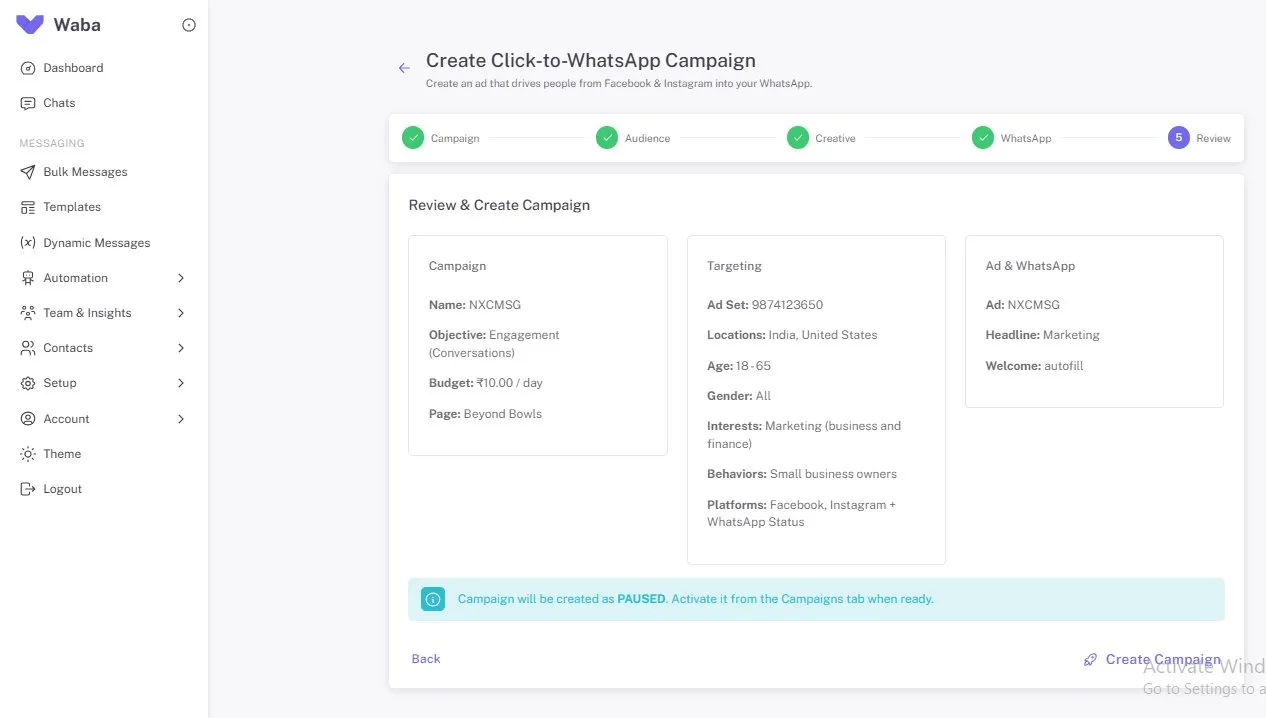The height and width of the screenshot is (718, 1266).
Task: Click the Create Campaign button
Action: click(1161, 659)
